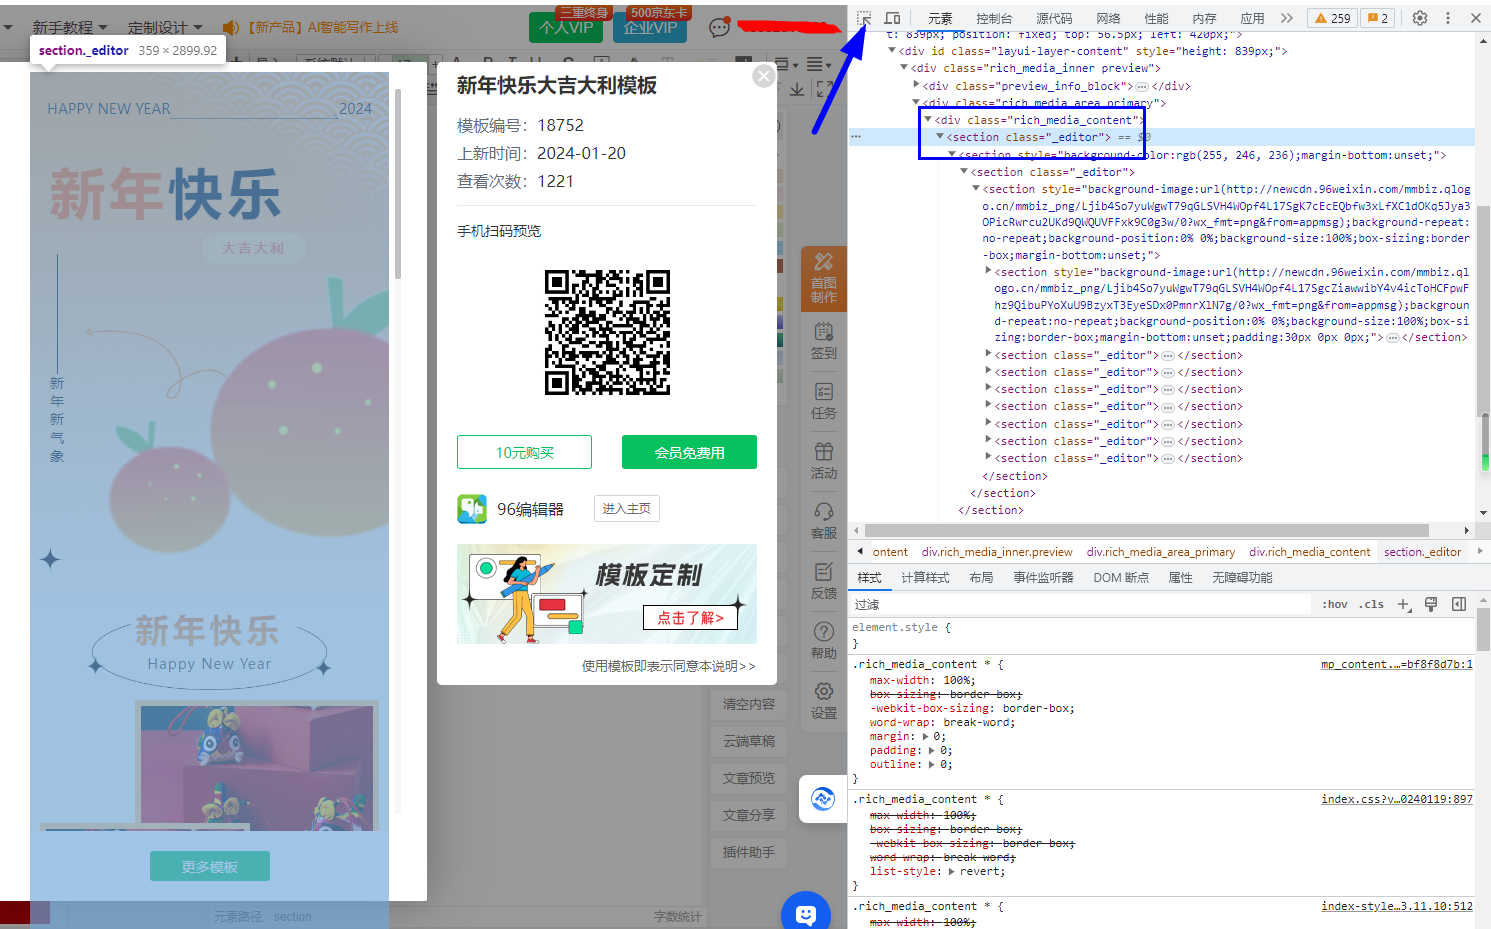Click the Elements panel horizontal scrollbar
This screenshot has height=929, width=1491.
[1146, 530]
